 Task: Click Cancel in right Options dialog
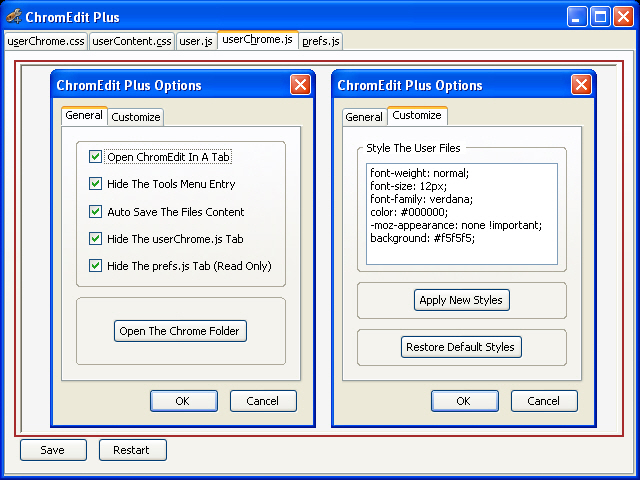544,401
